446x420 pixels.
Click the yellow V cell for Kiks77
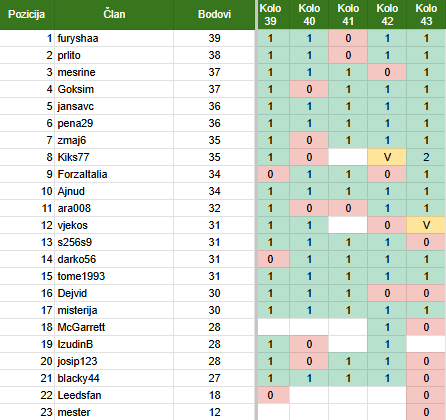click(387, 157)
